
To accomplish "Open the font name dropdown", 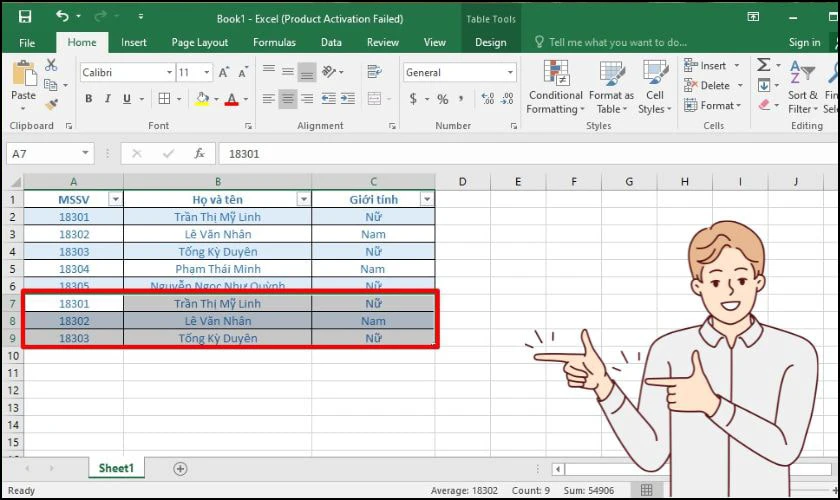I will coord(169,72).
